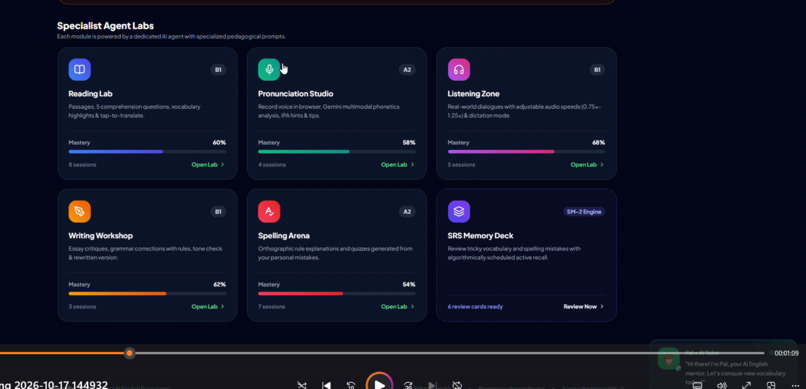The width and height of the screenshot is (806, 389).
Task: Click the volume speaker icon
Action: [722, 385]
